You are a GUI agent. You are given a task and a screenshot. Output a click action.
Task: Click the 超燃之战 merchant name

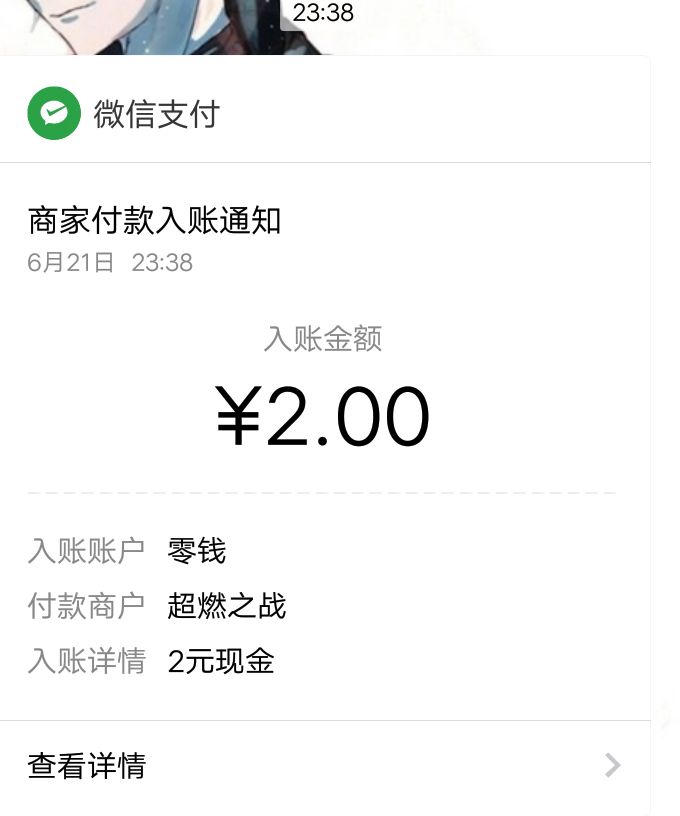click(x=227, y=606)
